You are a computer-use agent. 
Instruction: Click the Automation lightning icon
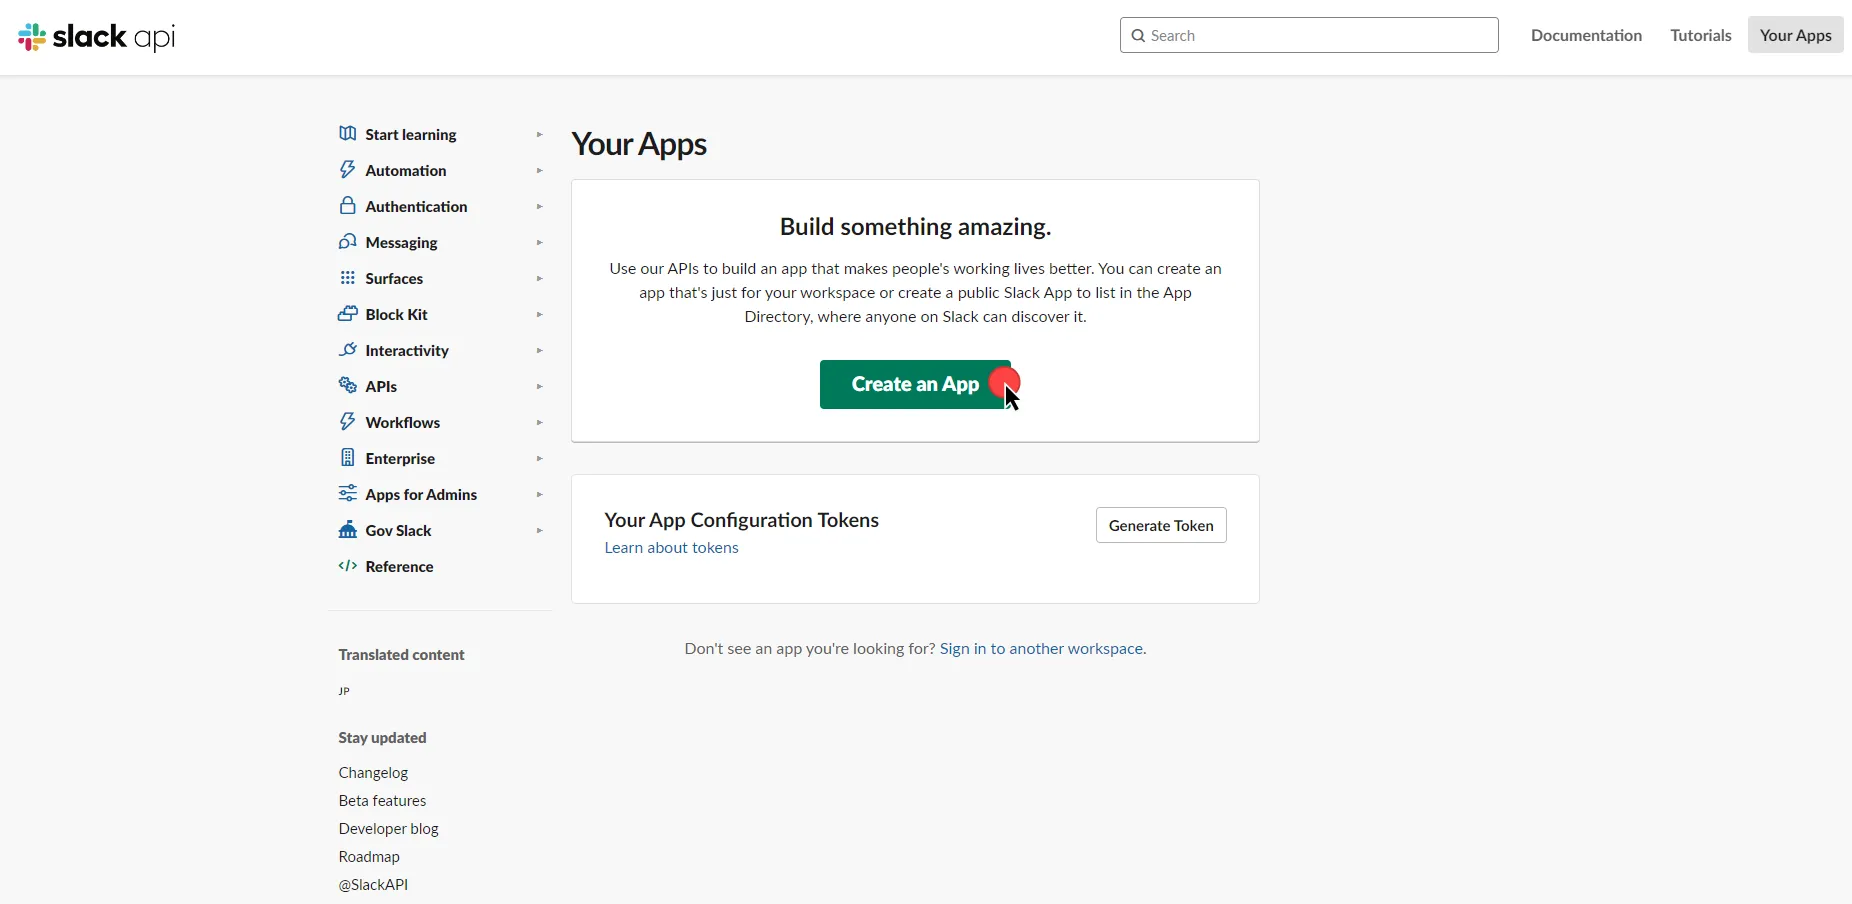pos(347,170)
